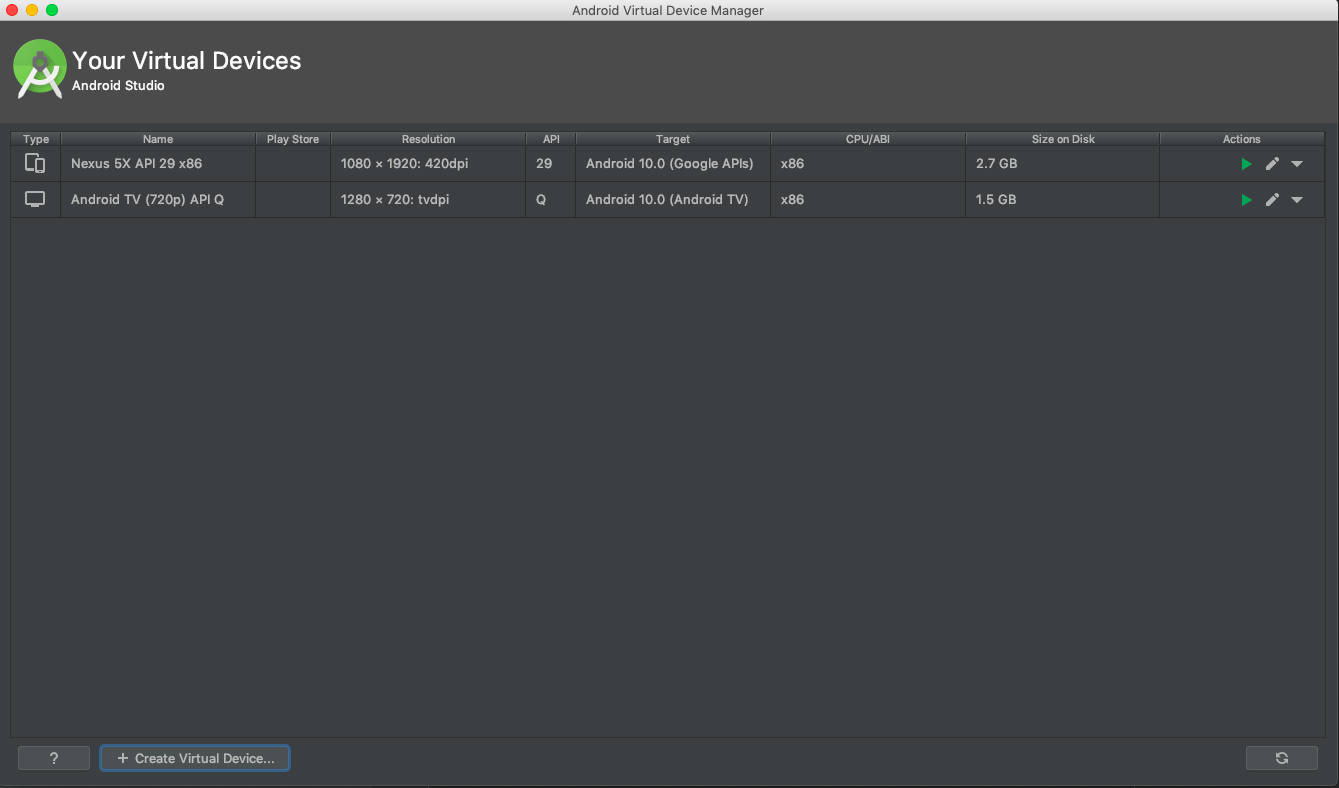Sort by the Resolution column header
Viewport: 1339px width, 788px height.
click(x=428, y=139)
